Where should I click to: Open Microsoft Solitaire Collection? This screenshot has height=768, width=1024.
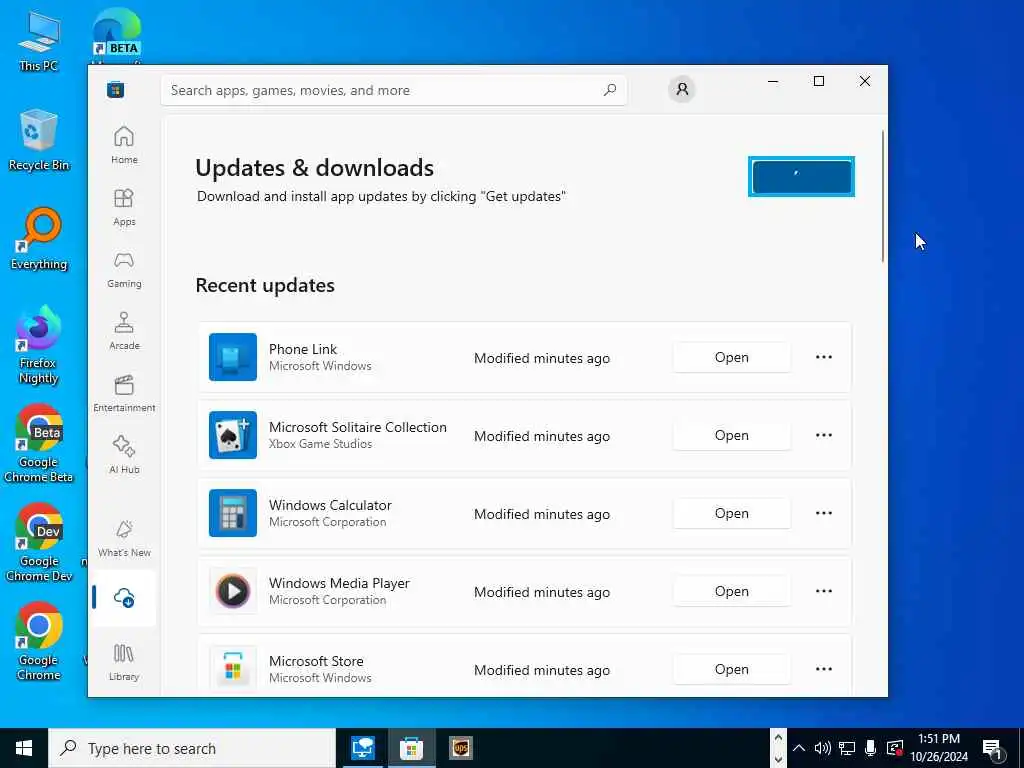tap(731, 435)
